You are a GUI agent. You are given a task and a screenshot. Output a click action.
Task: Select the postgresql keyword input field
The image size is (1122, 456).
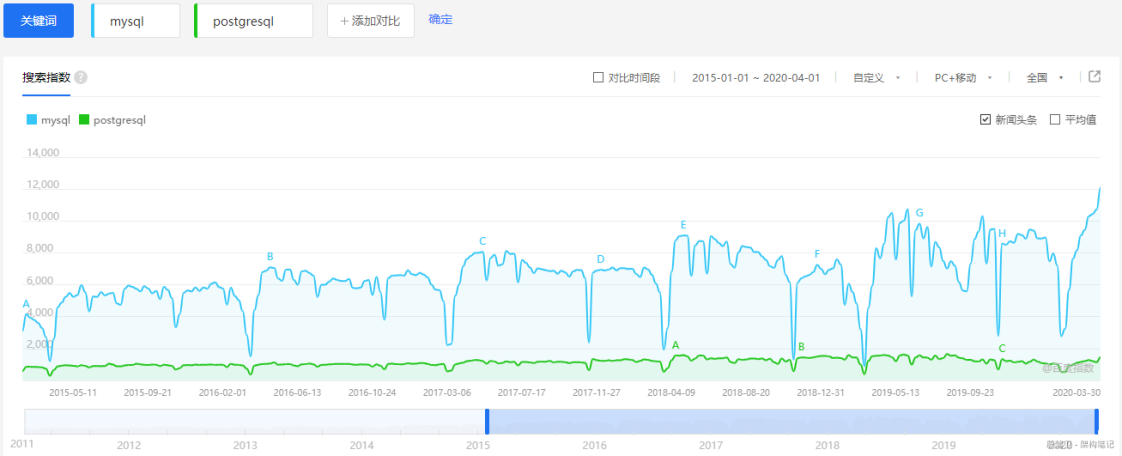click(253, 21)
